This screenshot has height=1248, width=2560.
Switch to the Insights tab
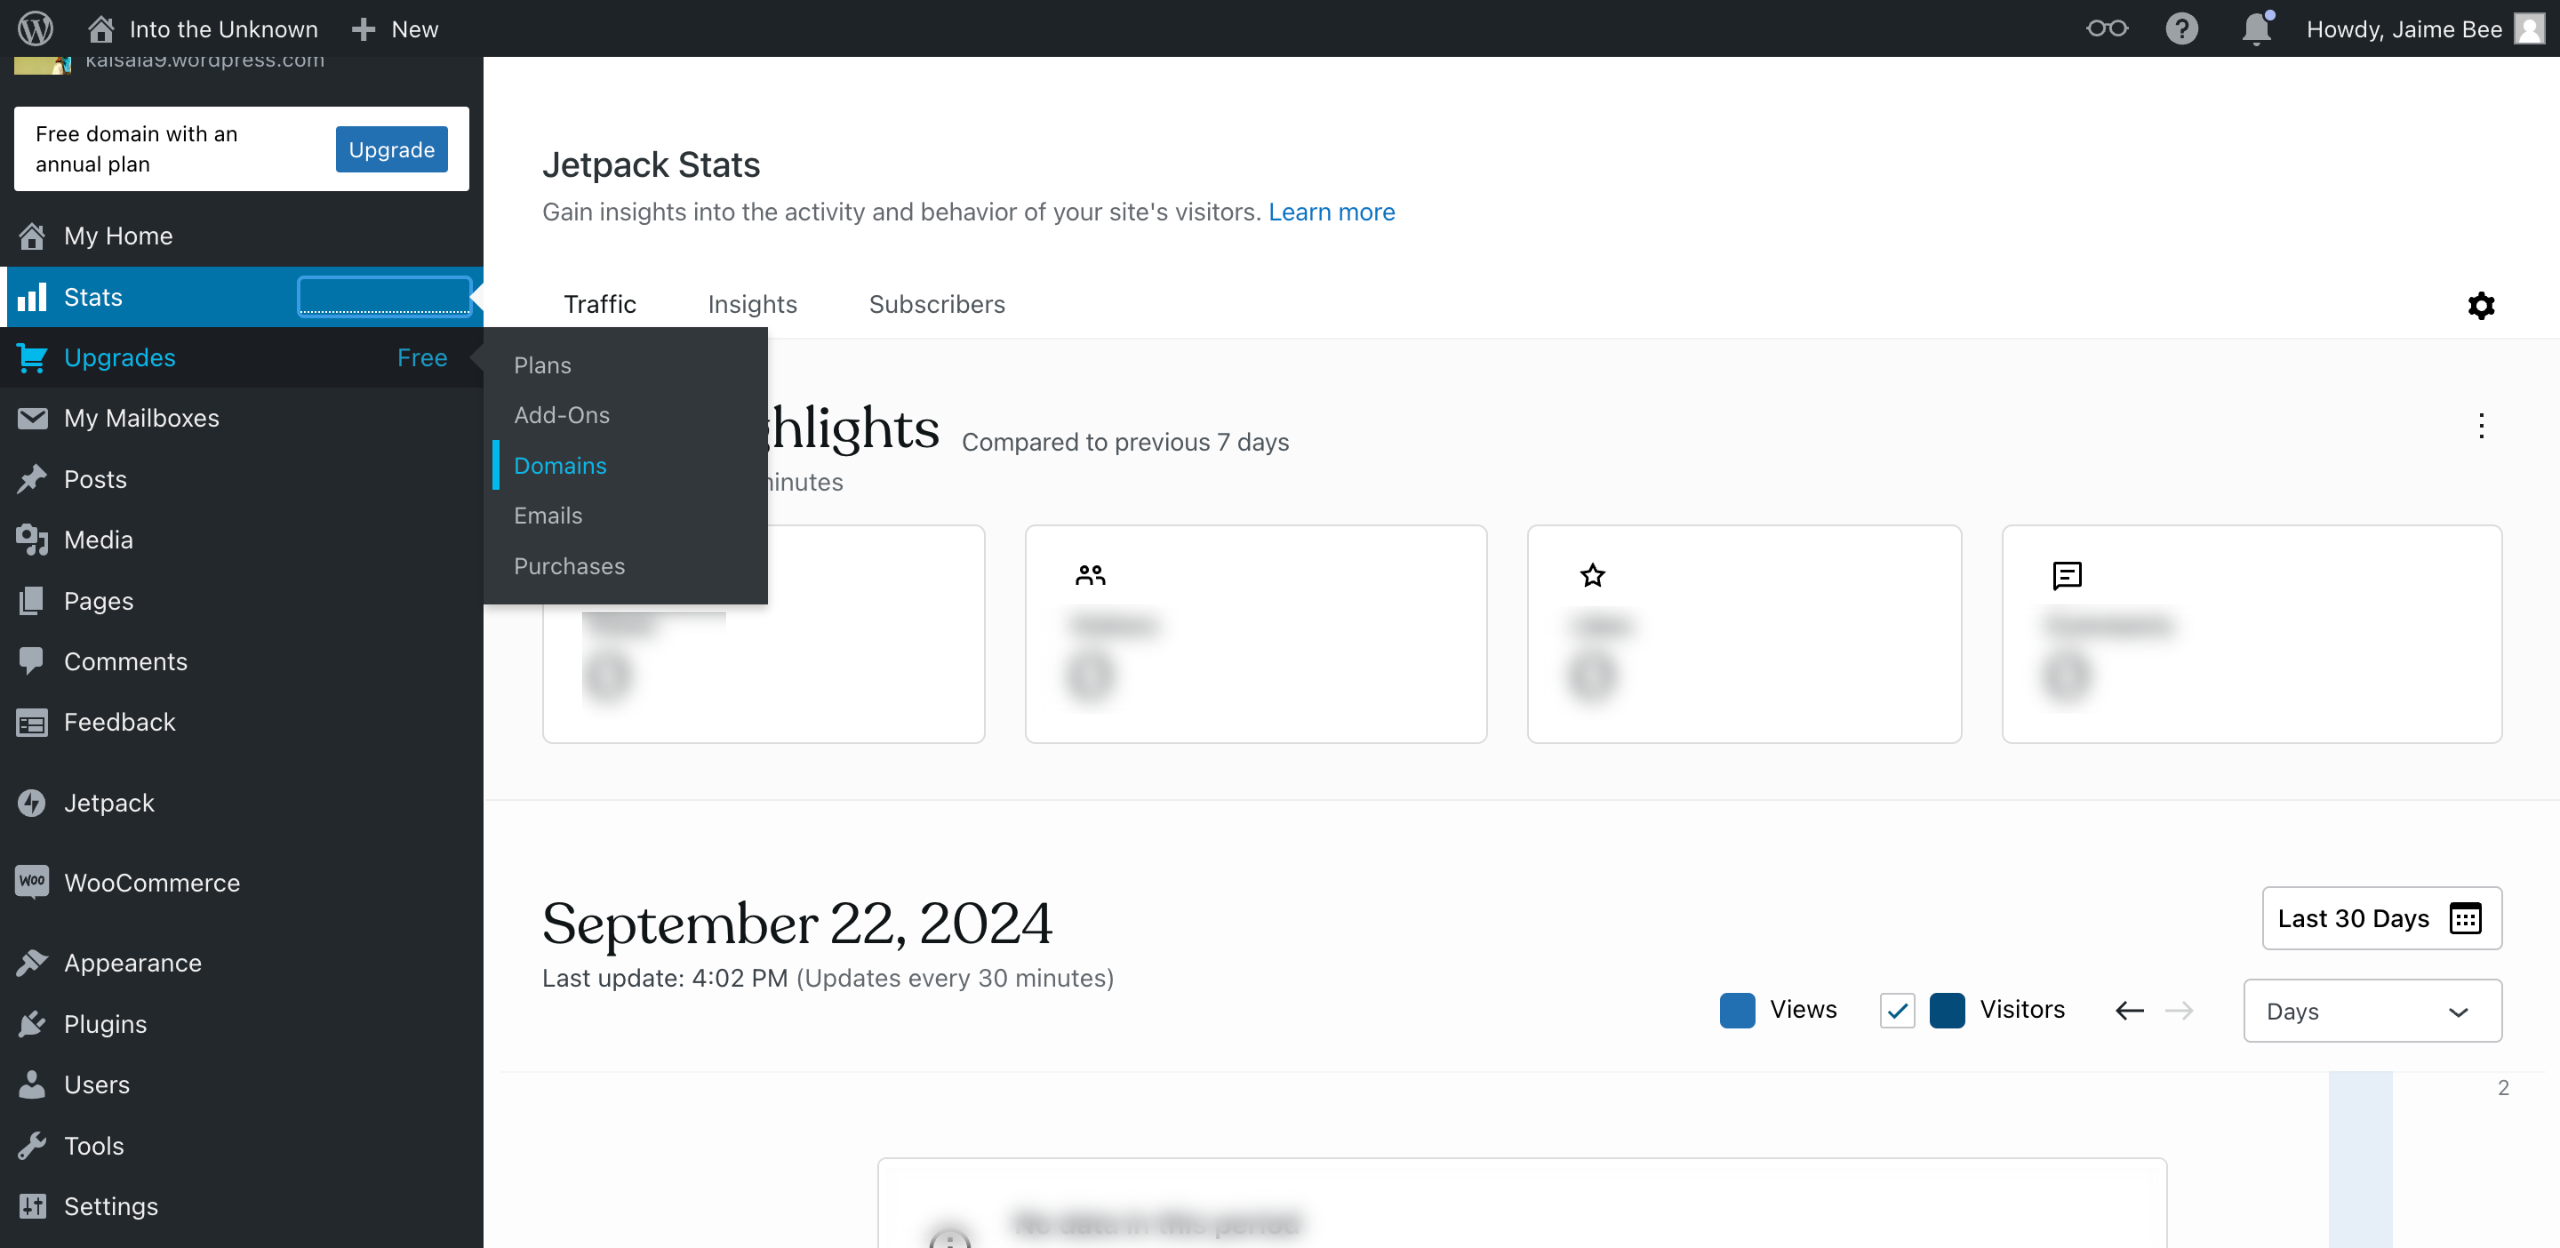pos(752,304)
